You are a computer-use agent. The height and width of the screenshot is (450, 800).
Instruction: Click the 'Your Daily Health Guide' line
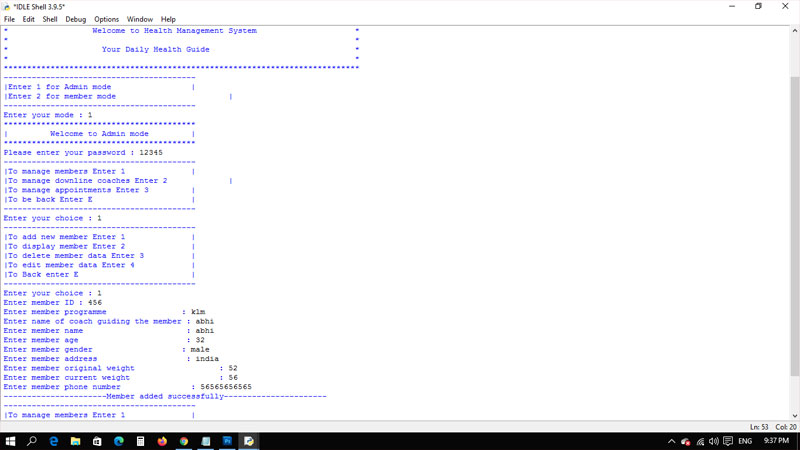click(x=156, y=49)
